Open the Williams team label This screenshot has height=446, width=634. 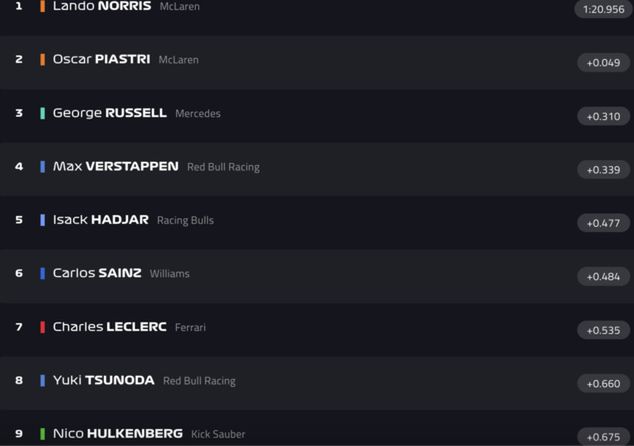pos(169,274)
